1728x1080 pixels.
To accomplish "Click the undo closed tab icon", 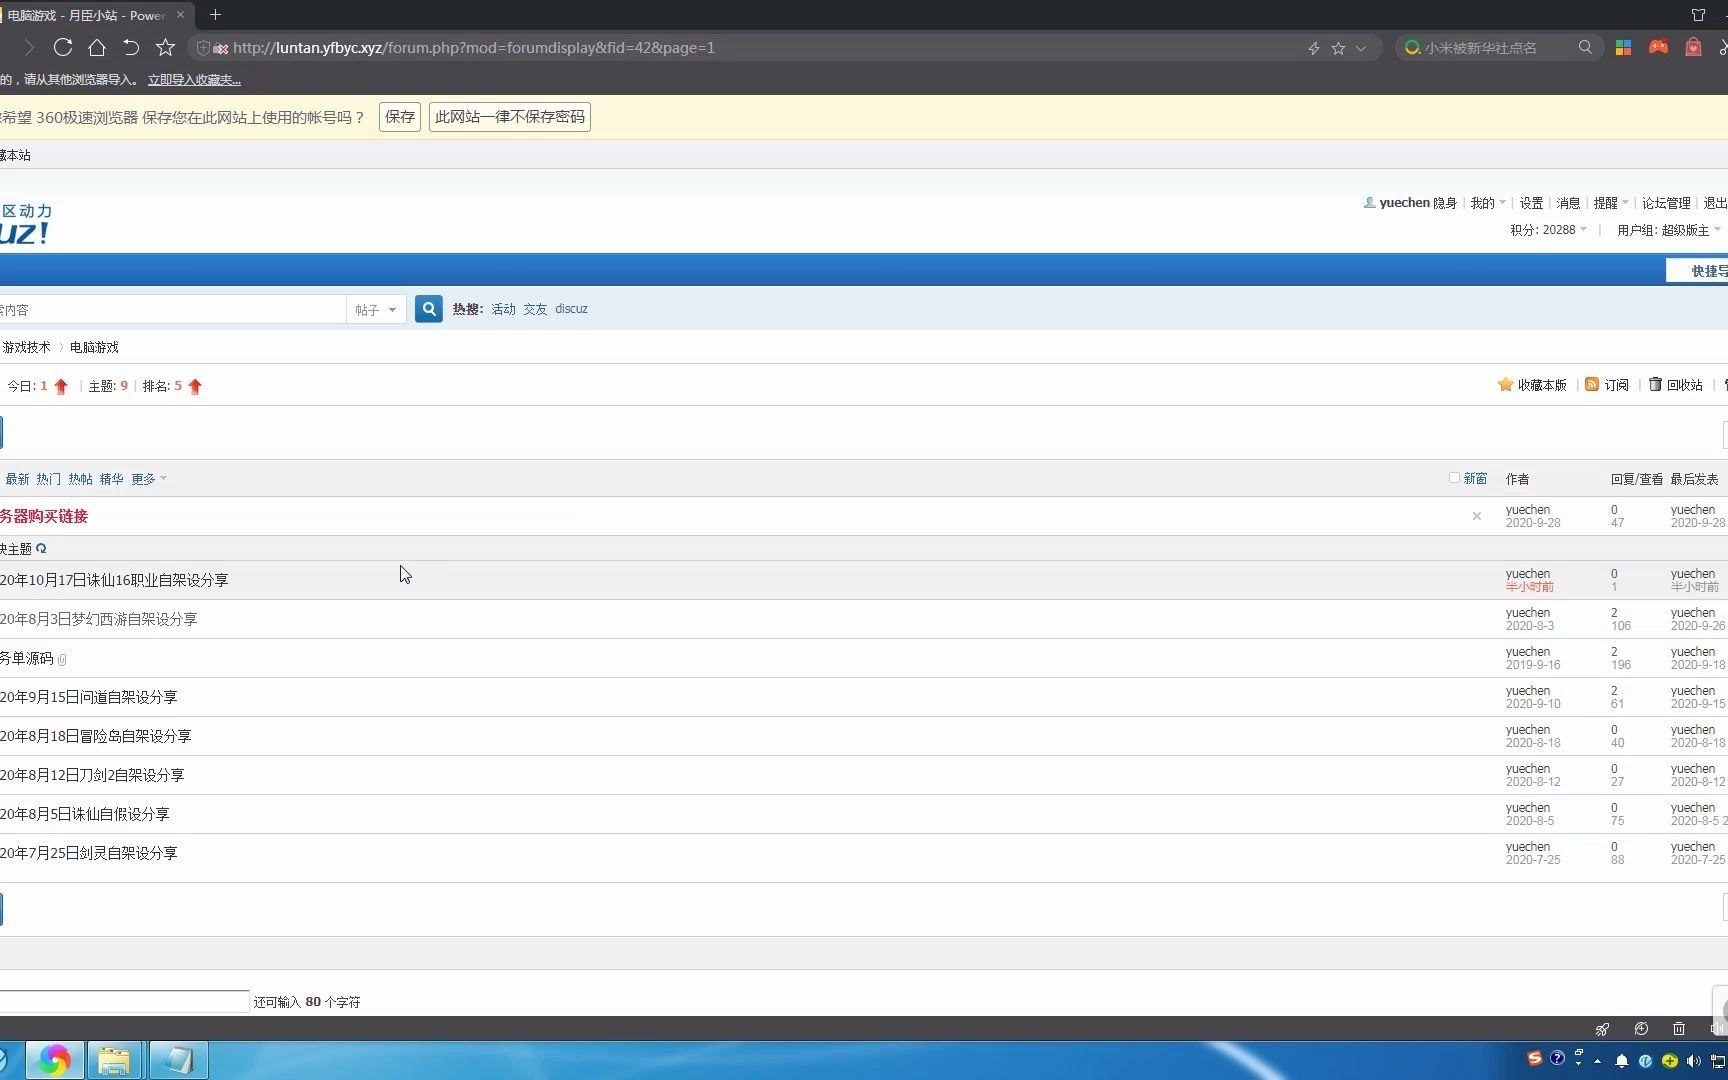I will (x=131, y=47).
